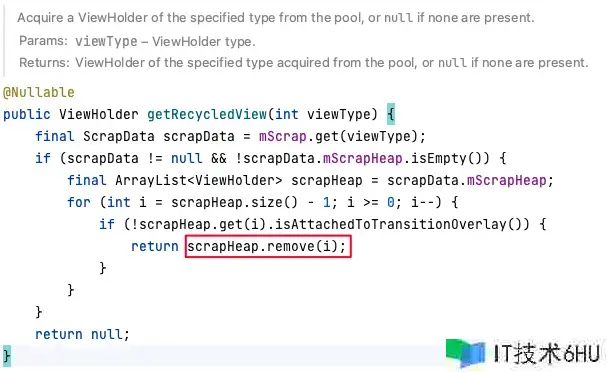Click the ViewHolder return type after public
The height and width of the screenshot is (372, 607).
tap(99, 114)
